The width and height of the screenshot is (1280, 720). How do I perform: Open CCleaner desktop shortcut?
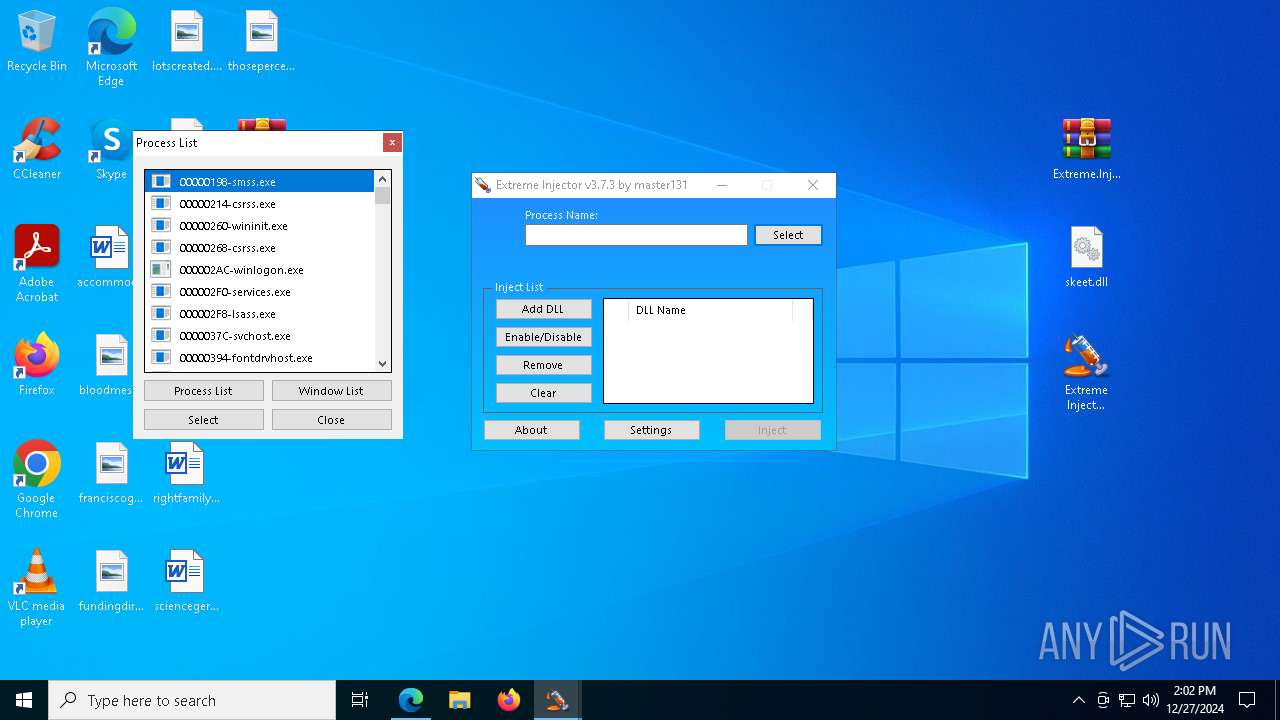37,149
